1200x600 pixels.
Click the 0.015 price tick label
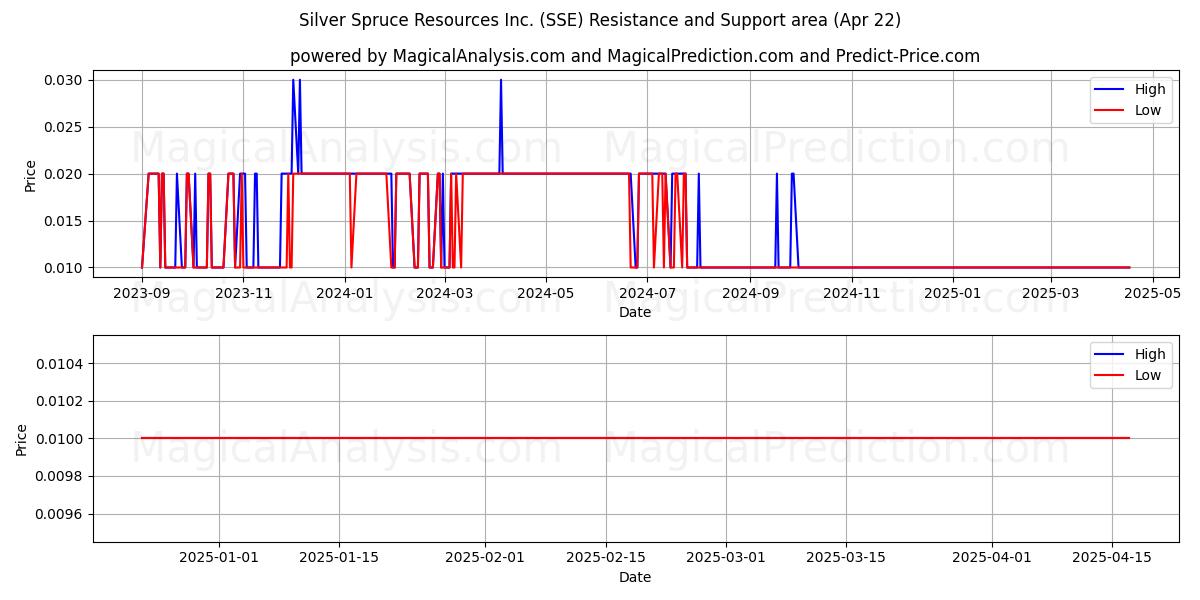(65, 221)
